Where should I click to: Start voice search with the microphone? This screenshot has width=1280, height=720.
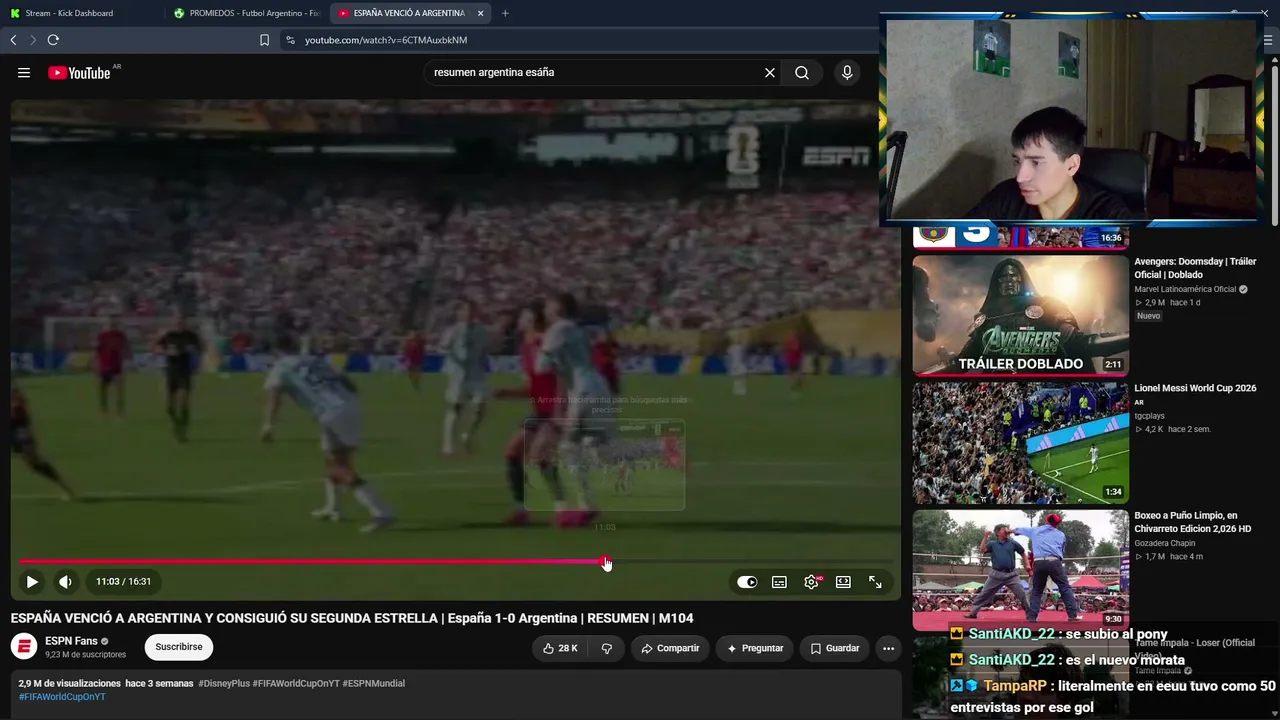tap(847, 72)
